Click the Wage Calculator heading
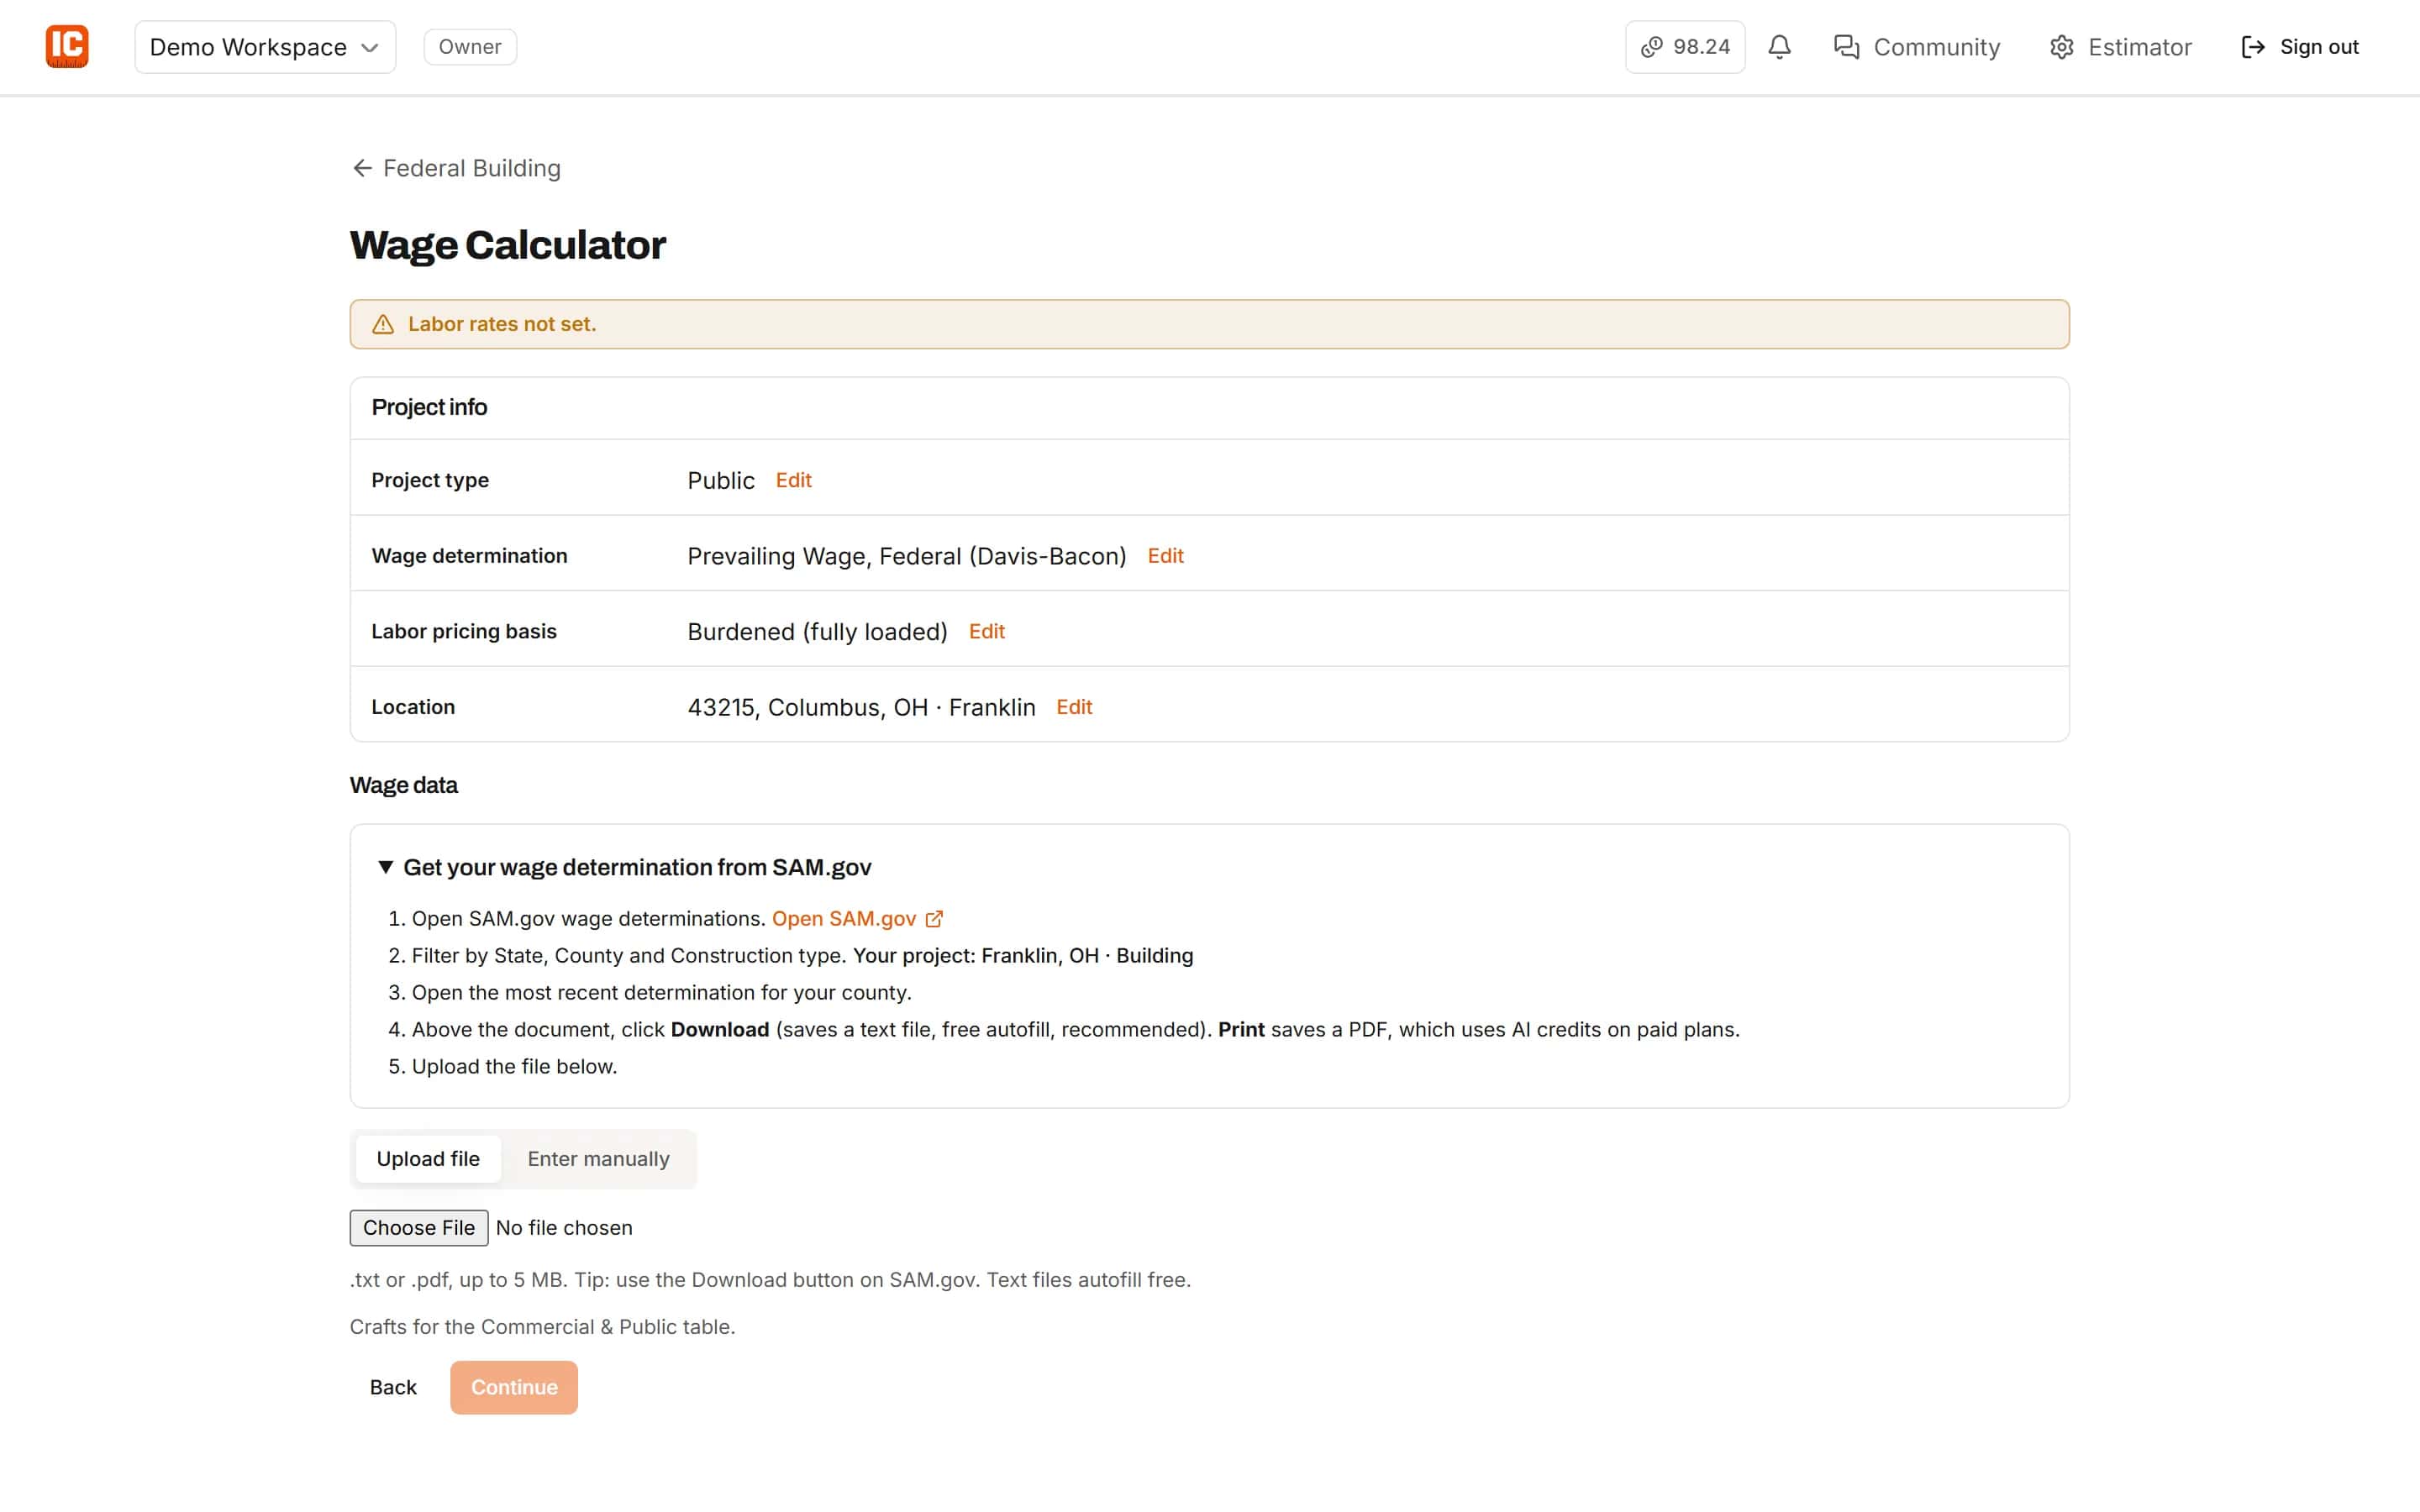 point(508,245)
